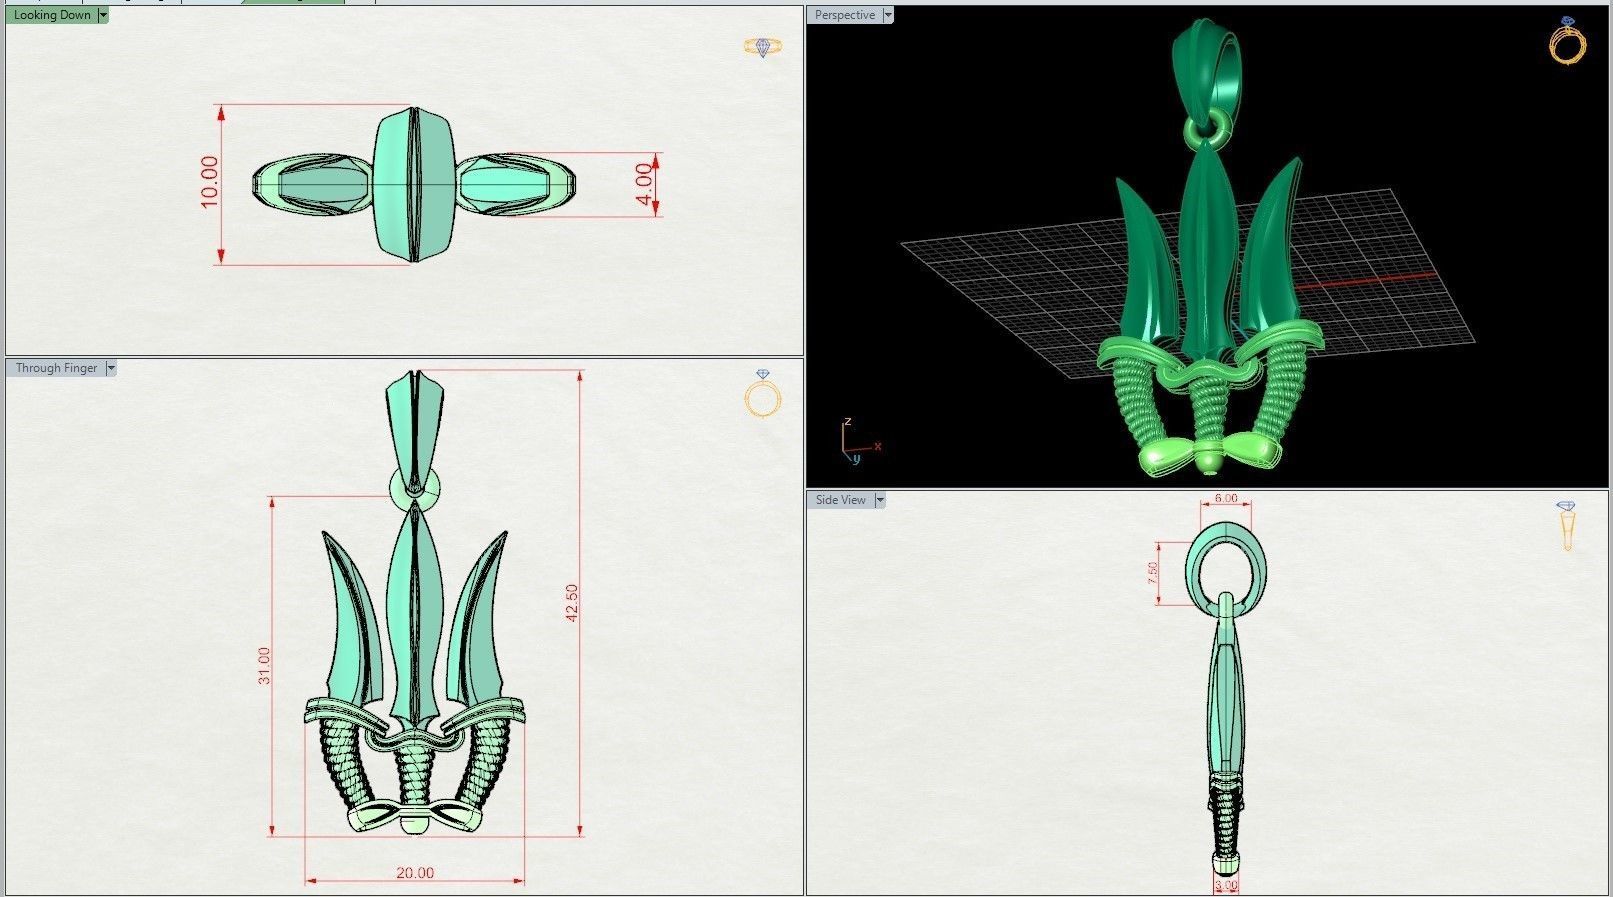Select the 3.00 dimension in Side View
The image size is (1613, 897).
tap(1225, 885)
